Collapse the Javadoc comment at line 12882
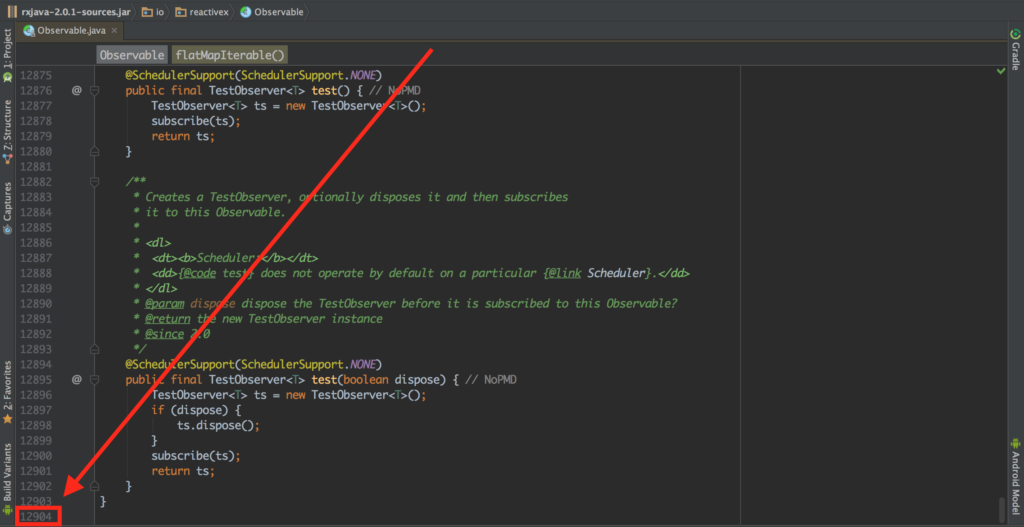The image size is (1024, 527). (x=94, y=182)
